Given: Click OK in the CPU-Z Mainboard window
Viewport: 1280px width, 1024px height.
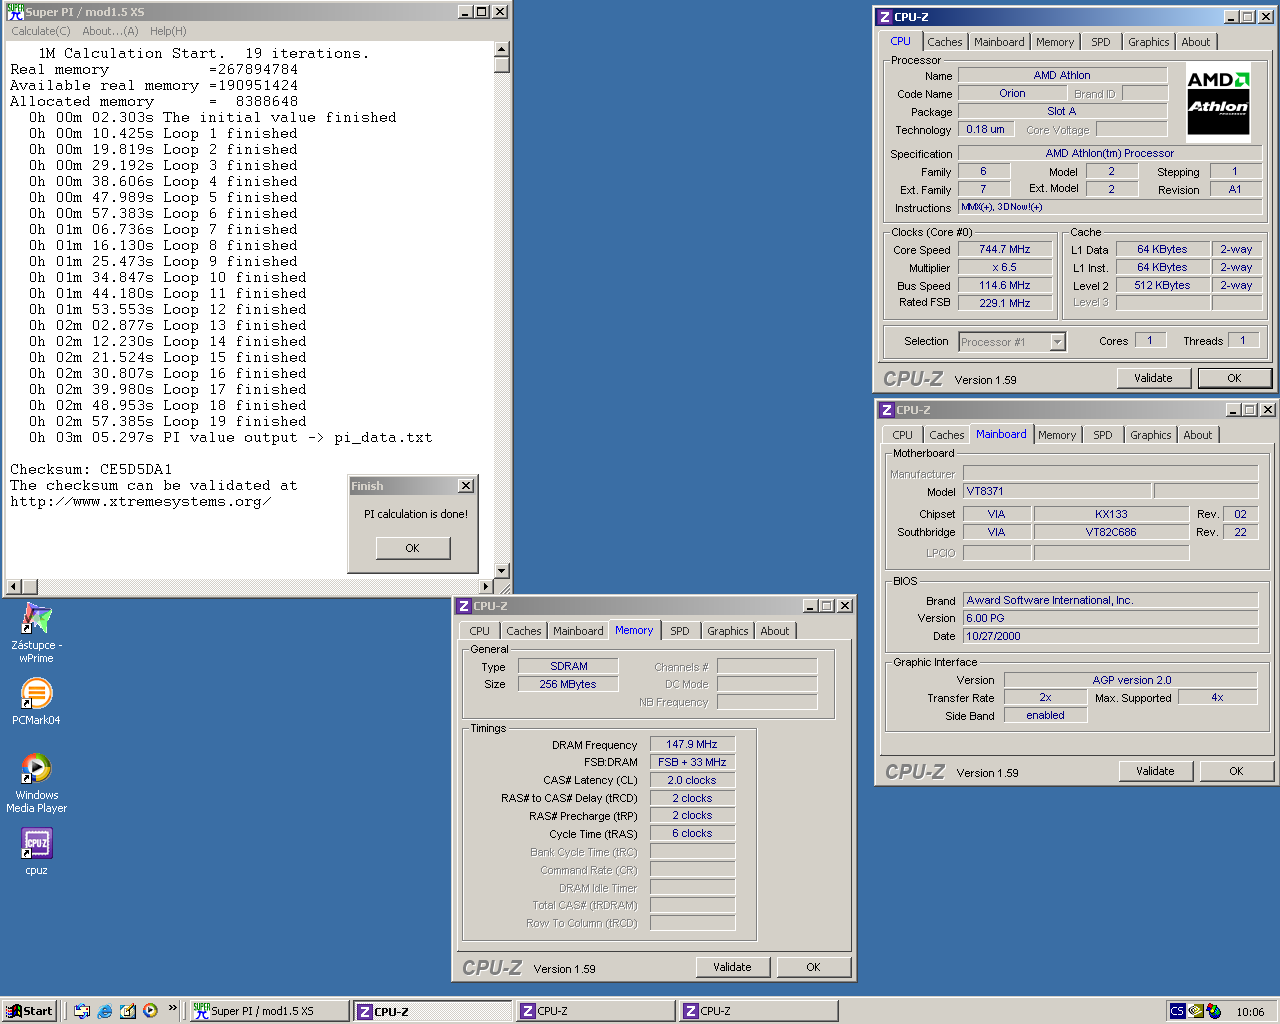Looking at the screenshot, I should (x=1236, y=771).
